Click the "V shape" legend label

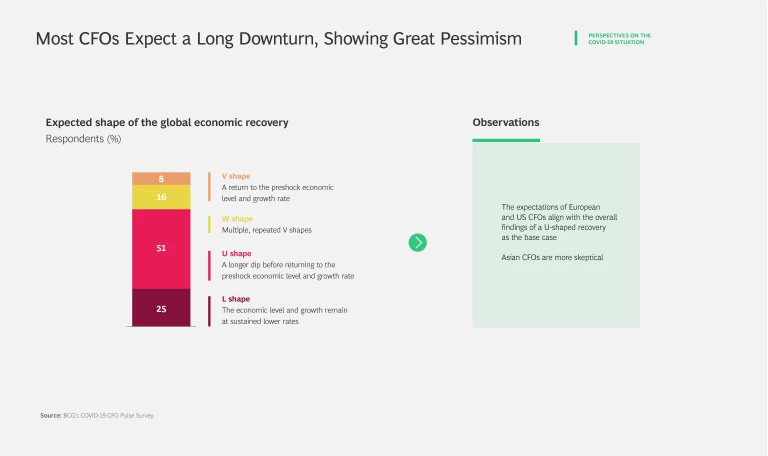coord(236,176)
